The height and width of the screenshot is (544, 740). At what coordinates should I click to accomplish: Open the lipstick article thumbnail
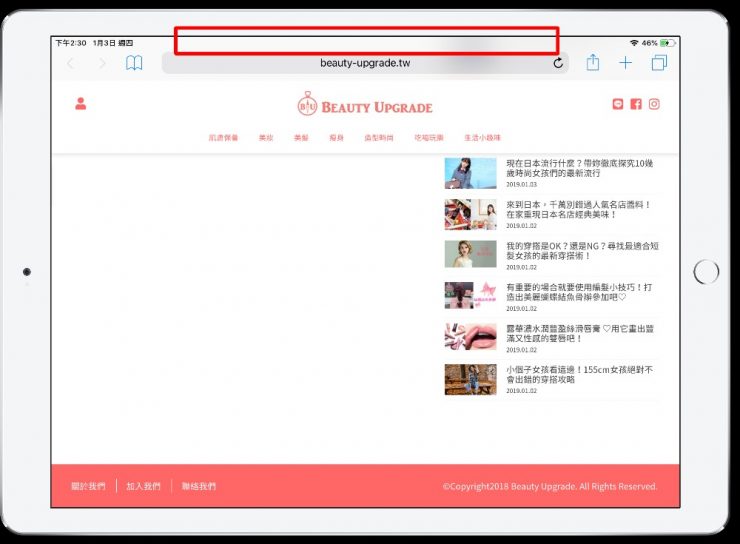click(470, 337)
